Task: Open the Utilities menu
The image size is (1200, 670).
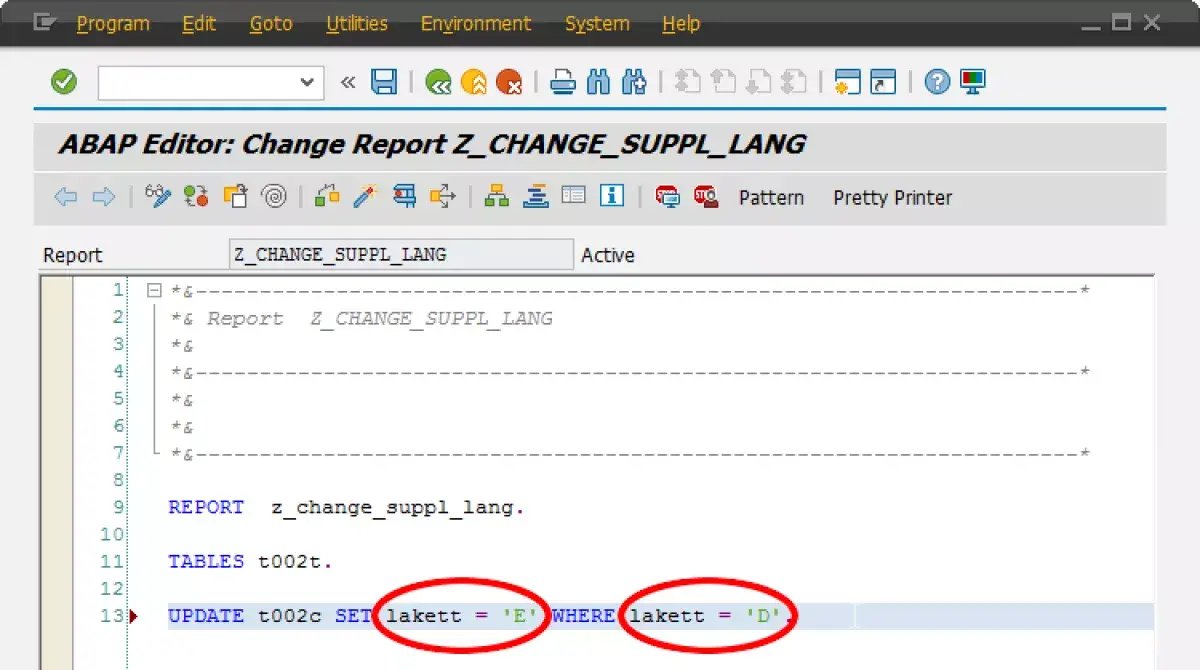Action: click(x=357, y=24)
